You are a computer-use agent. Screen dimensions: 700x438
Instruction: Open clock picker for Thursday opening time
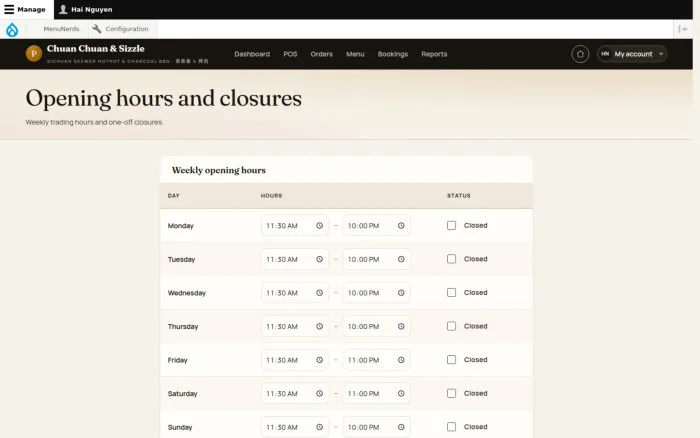(x=320, y=326)
